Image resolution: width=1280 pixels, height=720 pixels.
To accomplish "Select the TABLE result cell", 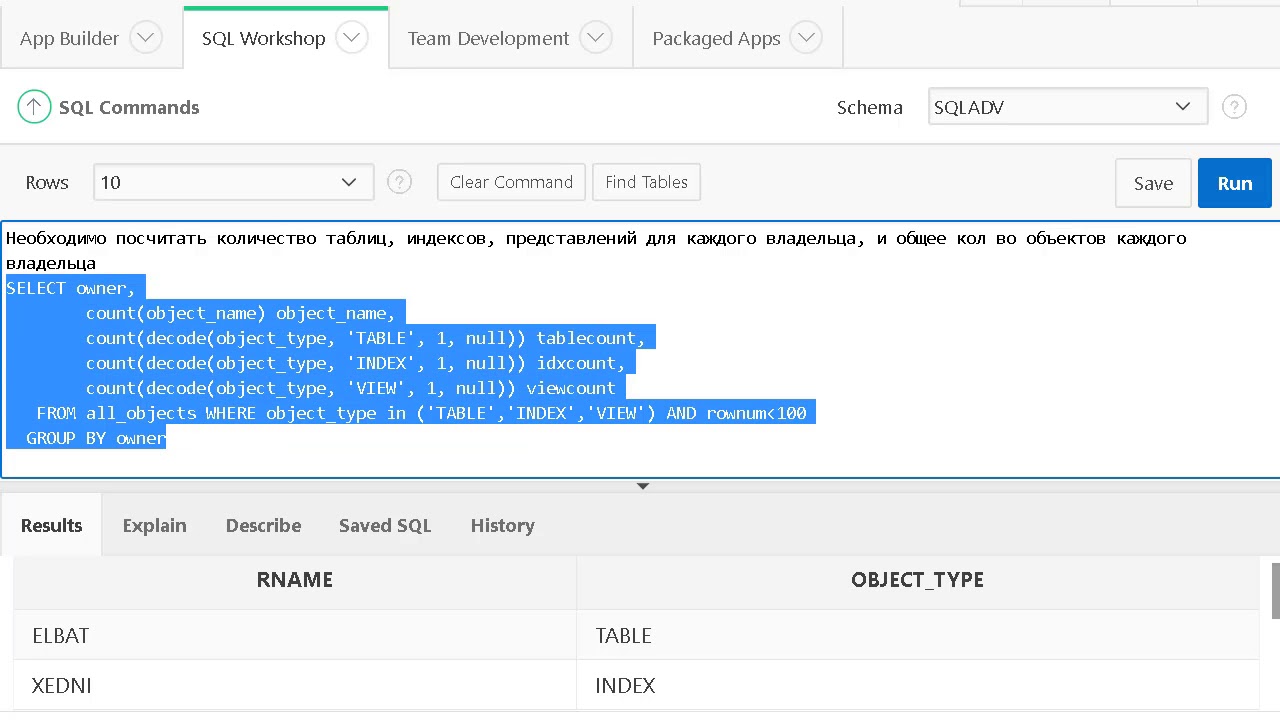I will [917, 635].
